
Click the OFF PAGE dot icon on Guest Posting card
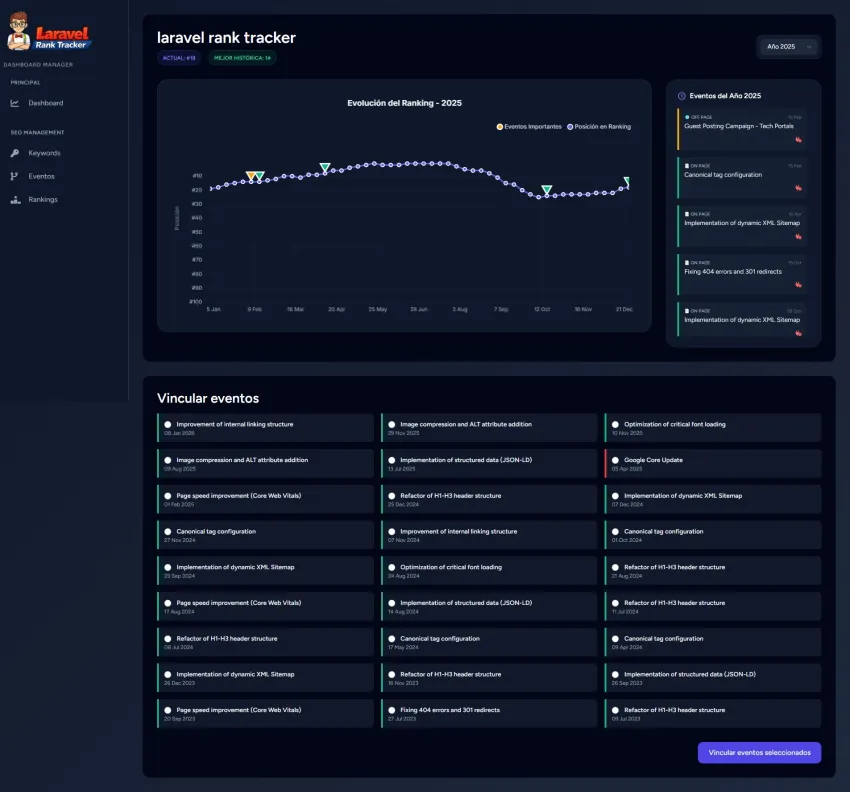click(x=687, y=117)
